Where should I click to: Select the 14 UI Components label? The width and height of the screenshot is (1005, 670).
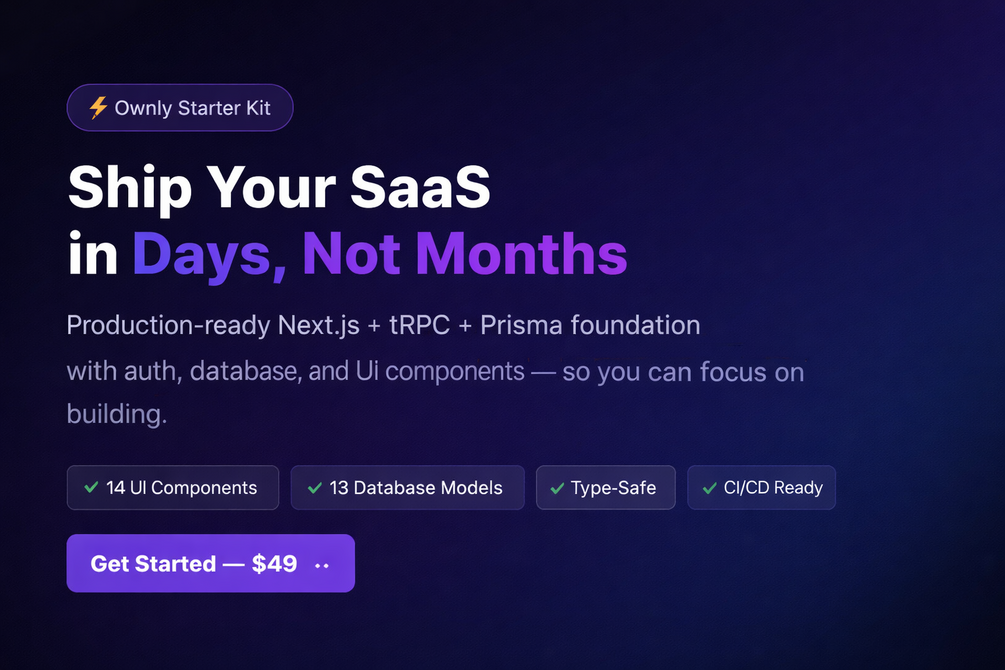(182, 488)
